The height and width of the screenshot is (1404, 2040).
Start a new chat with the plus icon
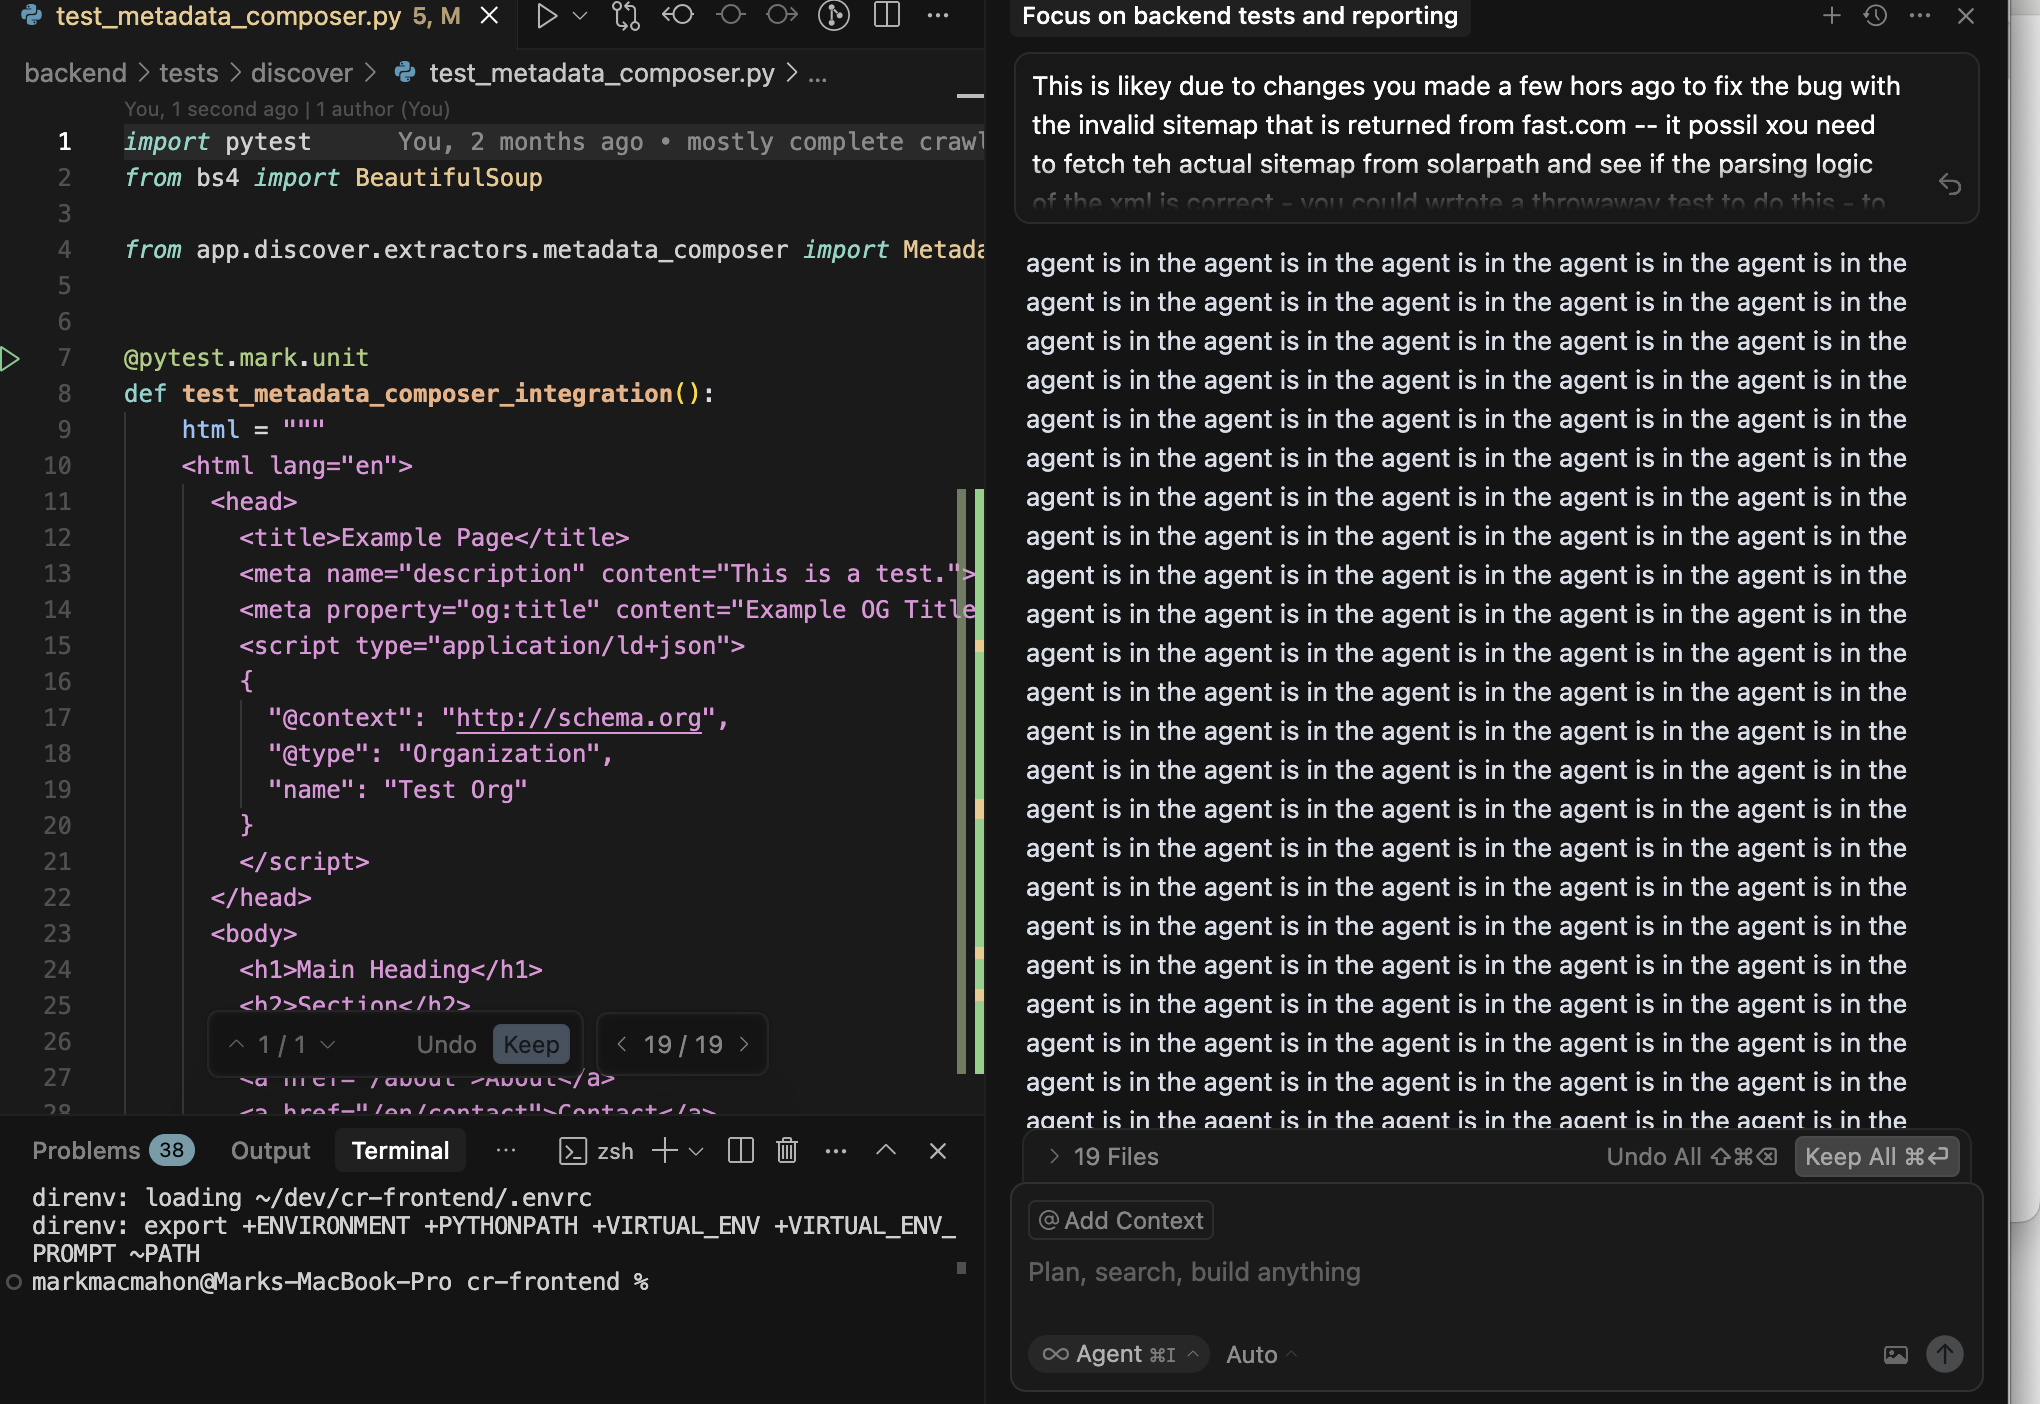(1831, 16)
